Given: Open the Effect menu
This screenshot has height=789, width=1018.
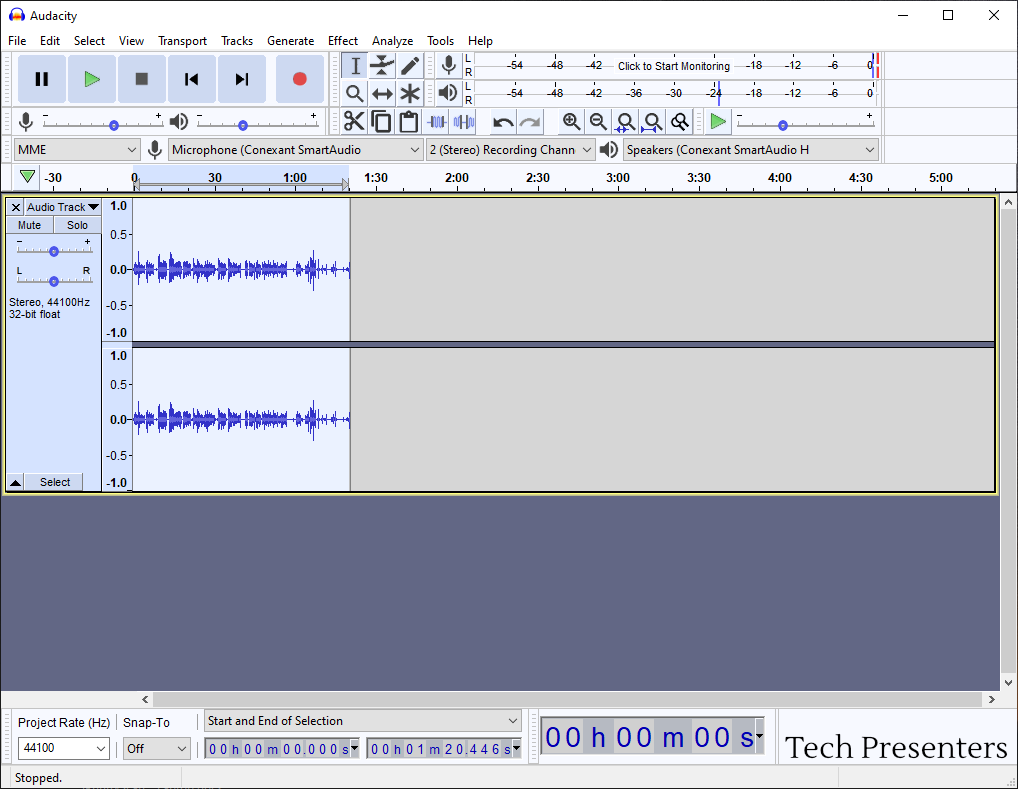Looking at the screenshot, I should coord(343,41).
